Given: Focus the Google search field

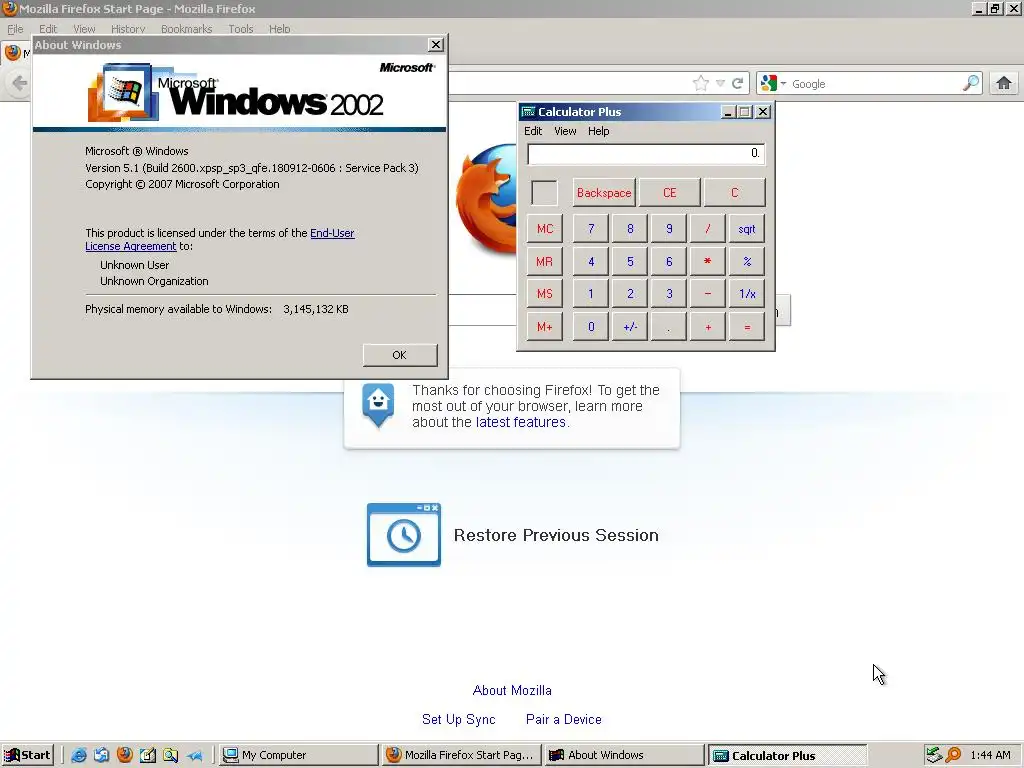Looking at the screenshot, I should pyautogui.click(x=875, y=84).
